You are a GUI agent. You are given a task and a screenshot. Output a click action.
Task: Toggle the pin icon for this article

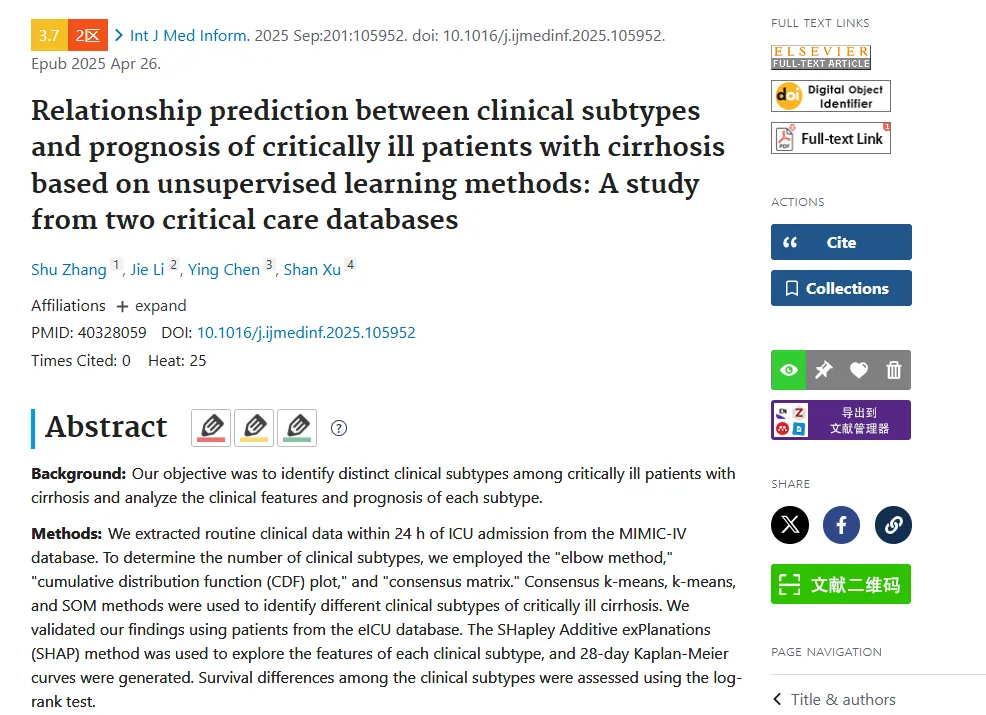pos(823,370)
